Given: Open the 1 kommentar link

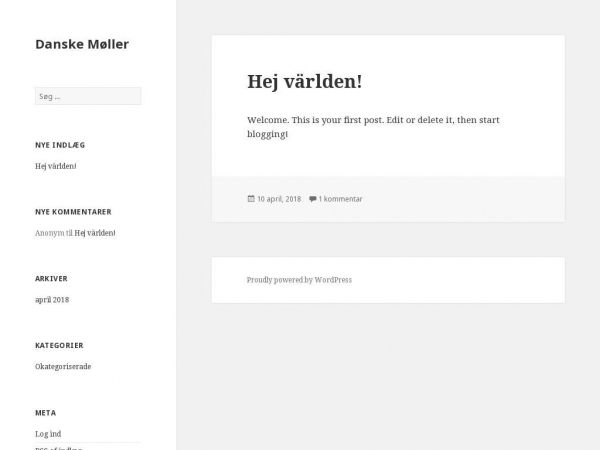Looking at the screenshot, I should point(340,199).
